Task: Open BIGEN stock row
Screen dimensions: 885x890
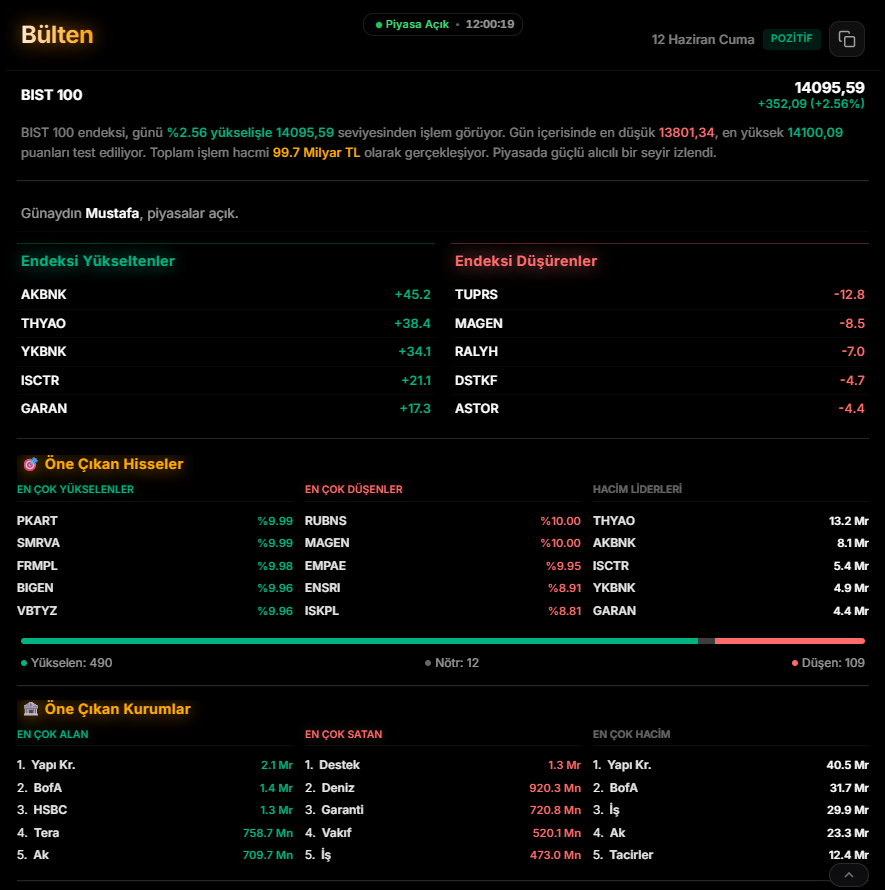Action: click(x=155, y=588)
